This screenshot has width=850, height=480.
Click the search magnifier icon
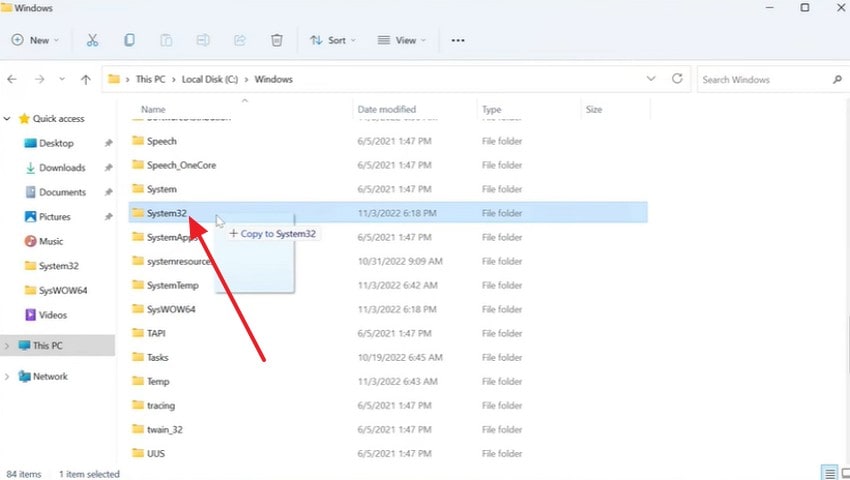point(837,79)
